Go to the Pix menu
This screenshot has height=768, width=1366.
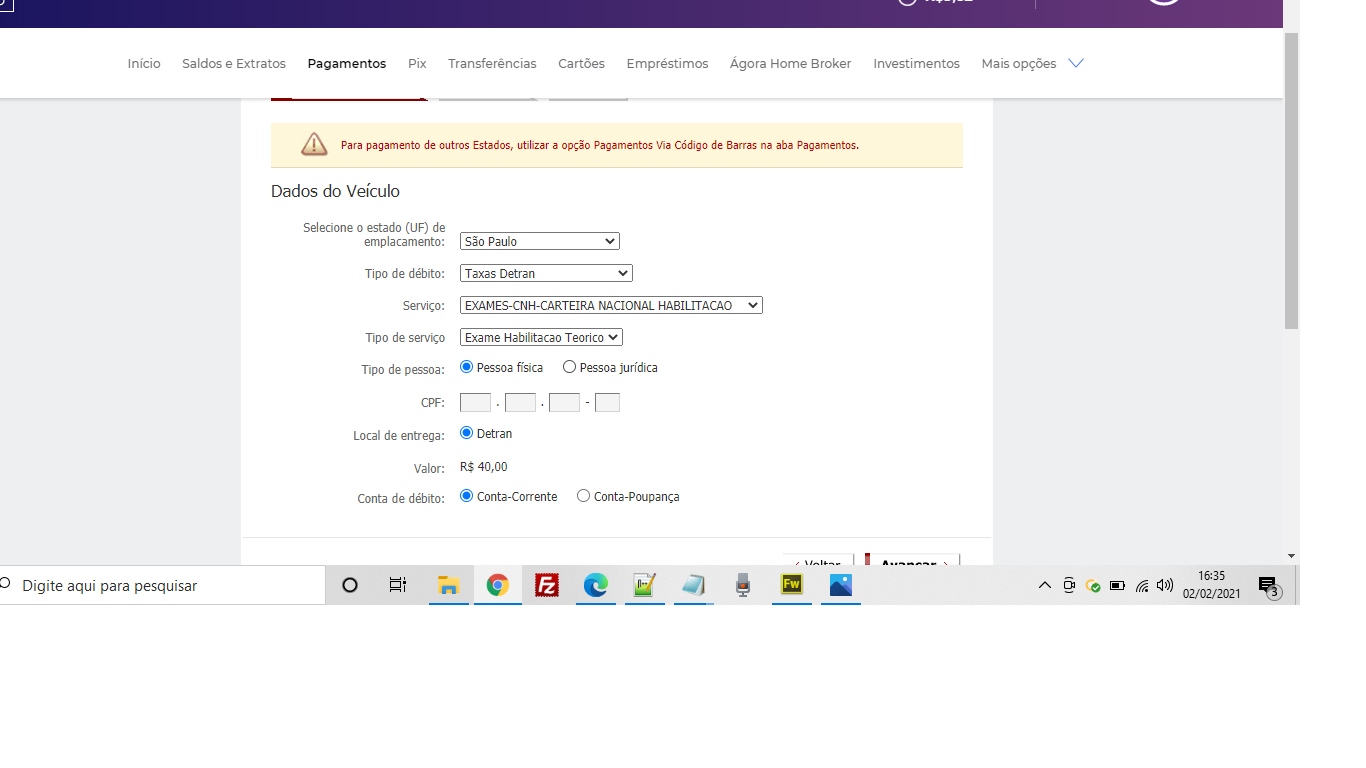pyautogui.click(x=417, y=63)
